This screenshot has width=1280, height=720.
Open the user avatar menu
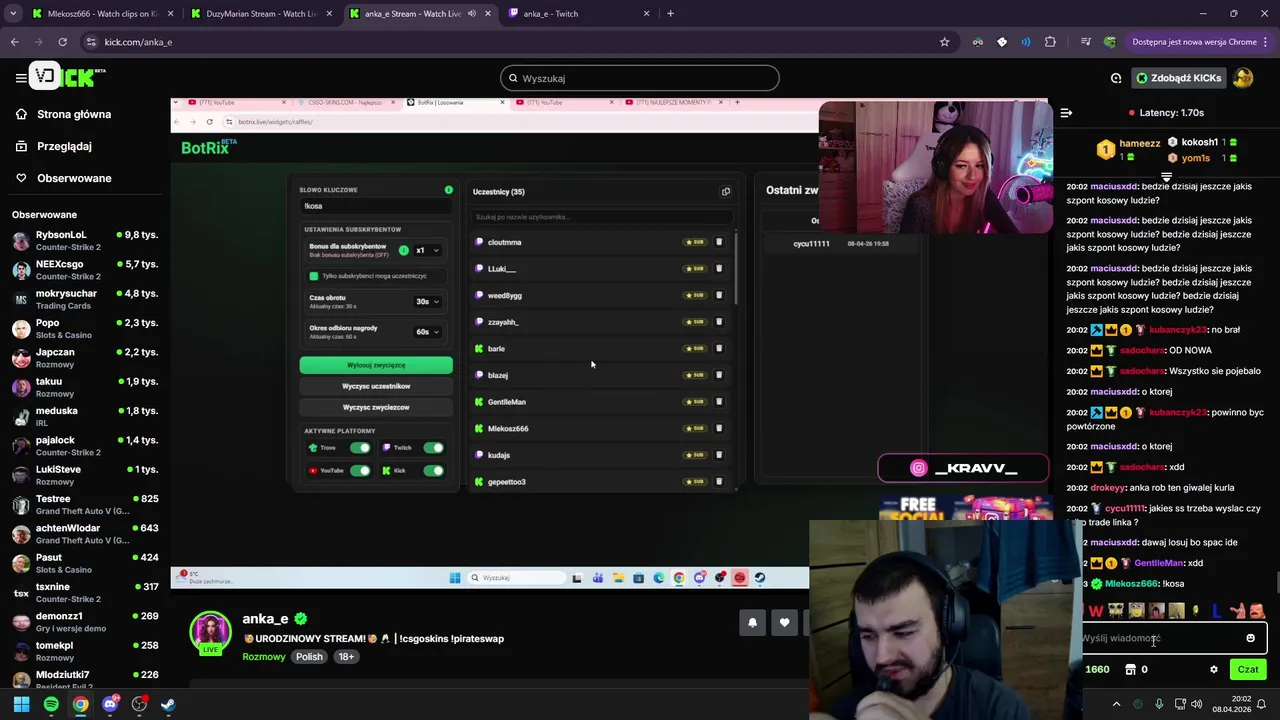pyautogui.click(x=1243, y=78)
